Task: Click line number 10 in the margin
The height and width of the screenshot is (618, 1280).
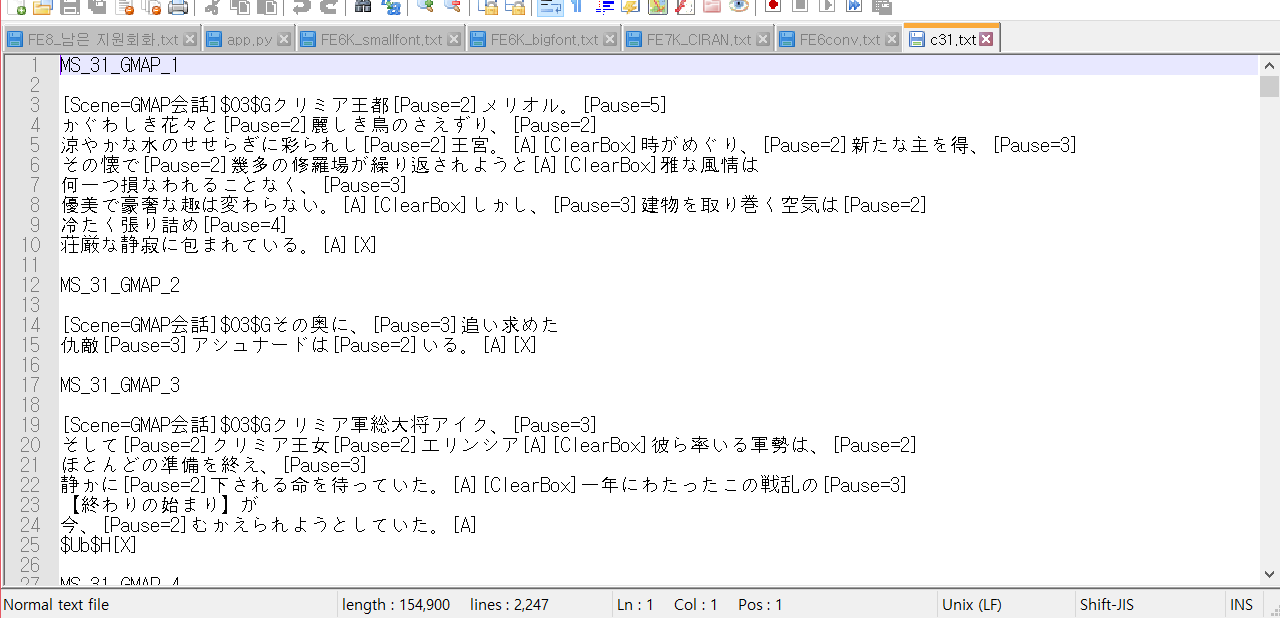Action: (x=30, y=245)
